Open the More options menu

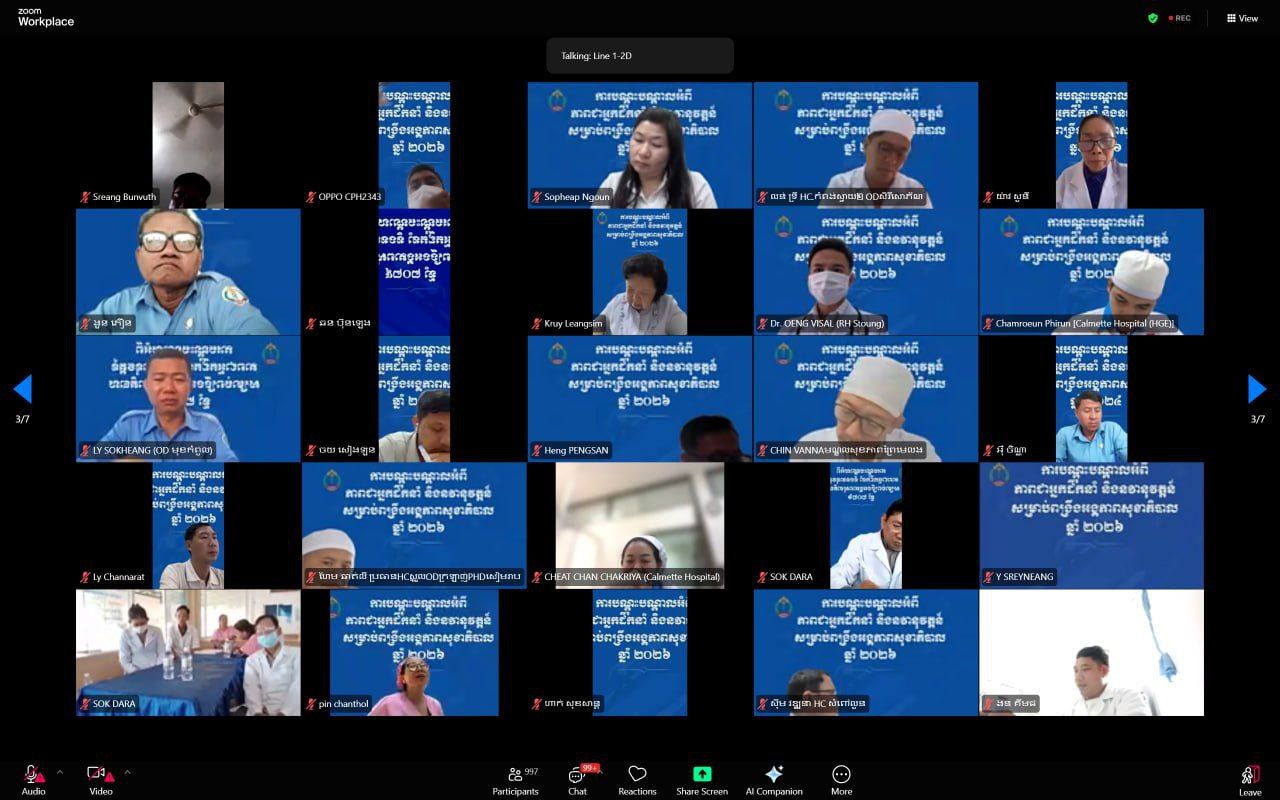pos(841,779)
